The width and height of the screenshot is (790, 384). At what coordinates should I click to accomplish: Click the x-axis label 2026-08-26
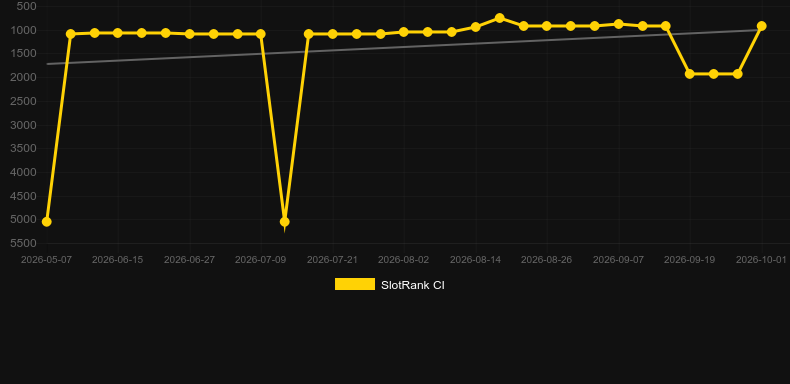click(x=547, y=260)
